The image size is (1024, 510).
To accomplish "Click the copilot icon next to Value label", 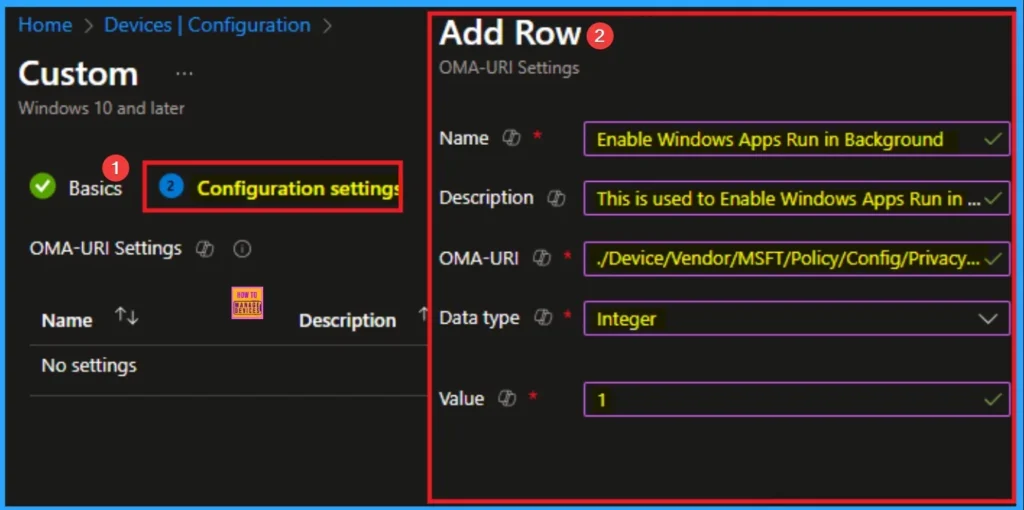I will (507, 398).
